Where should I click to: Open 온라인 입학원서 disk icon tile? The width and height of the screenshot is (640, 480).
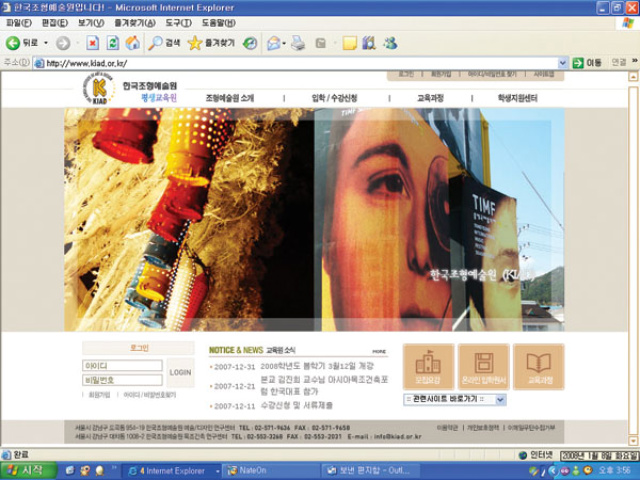point(484,366)
